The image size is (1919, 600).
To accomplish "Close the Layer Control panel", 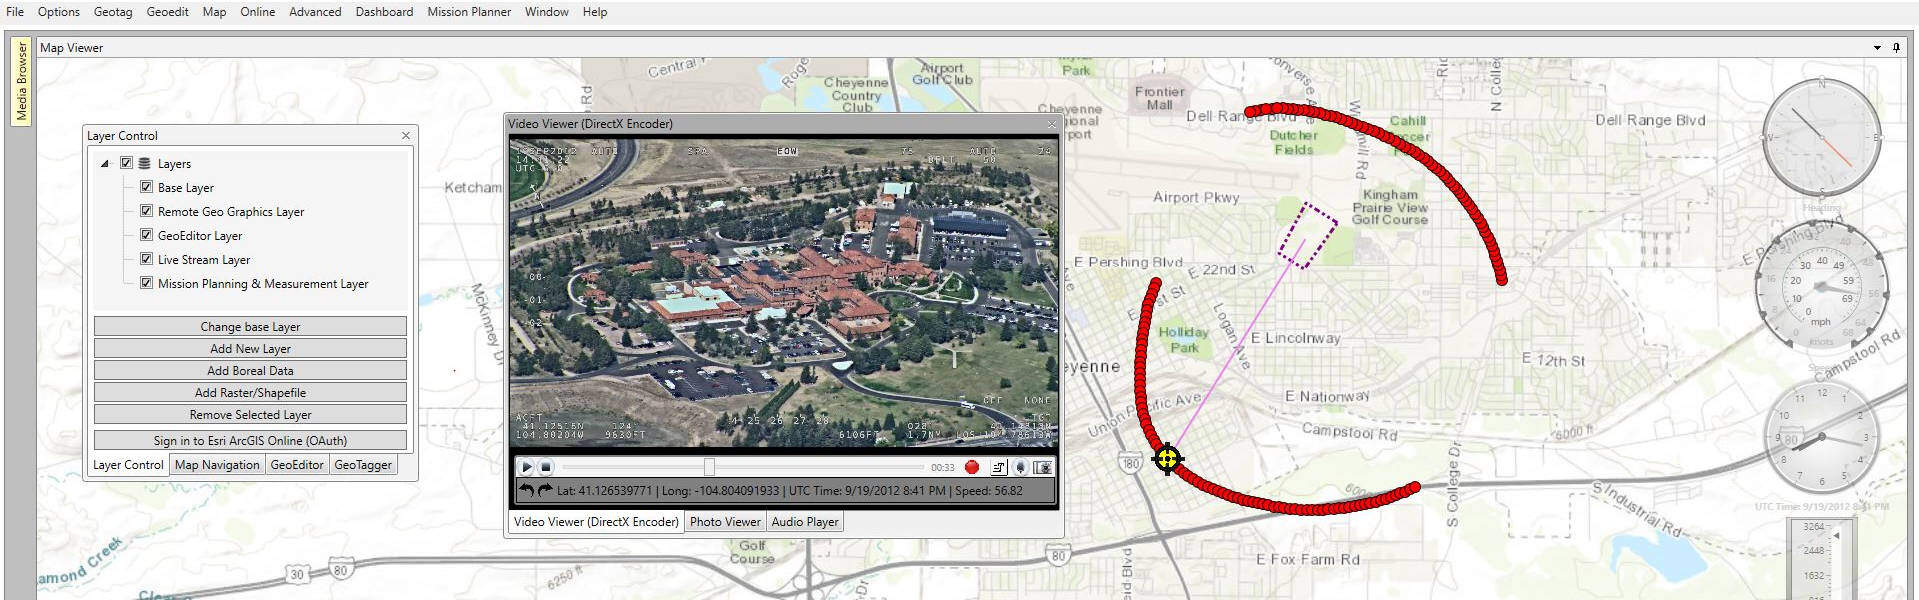I will click(x=406, y=135).
